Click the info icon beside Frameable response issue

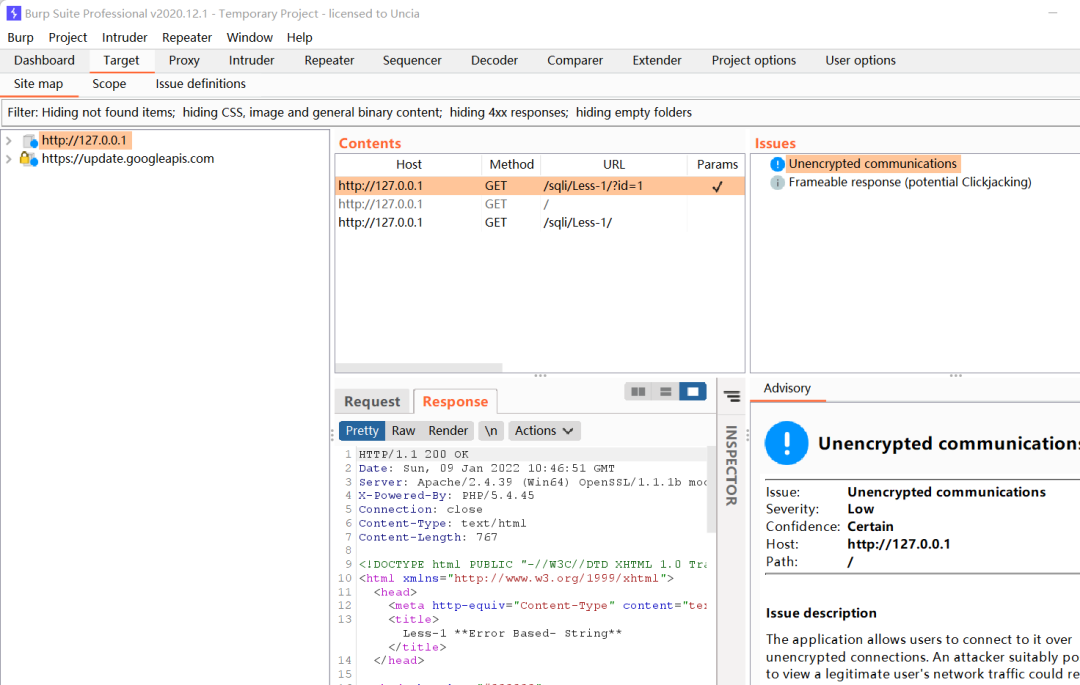(x=777, y=182)
